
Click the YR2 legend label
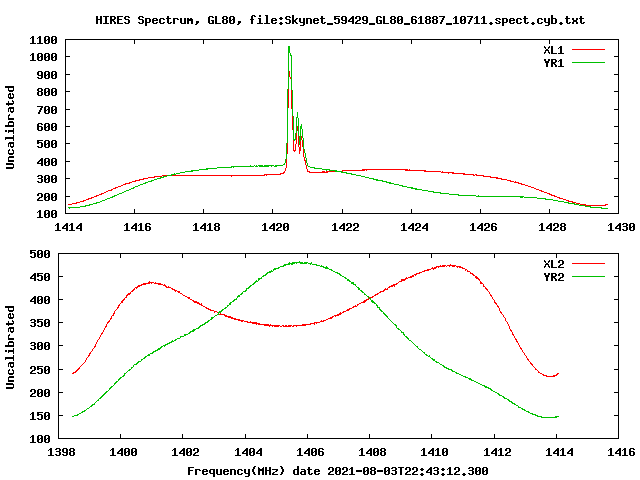pos(553,277)
